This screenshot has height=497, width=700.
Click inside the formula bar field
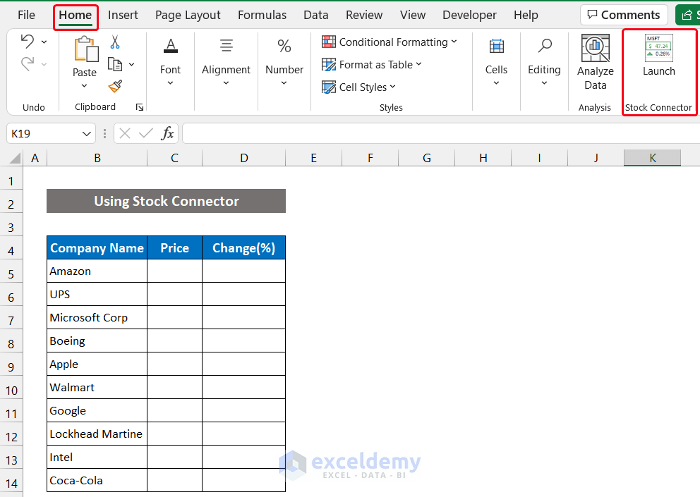coord(441,134)
